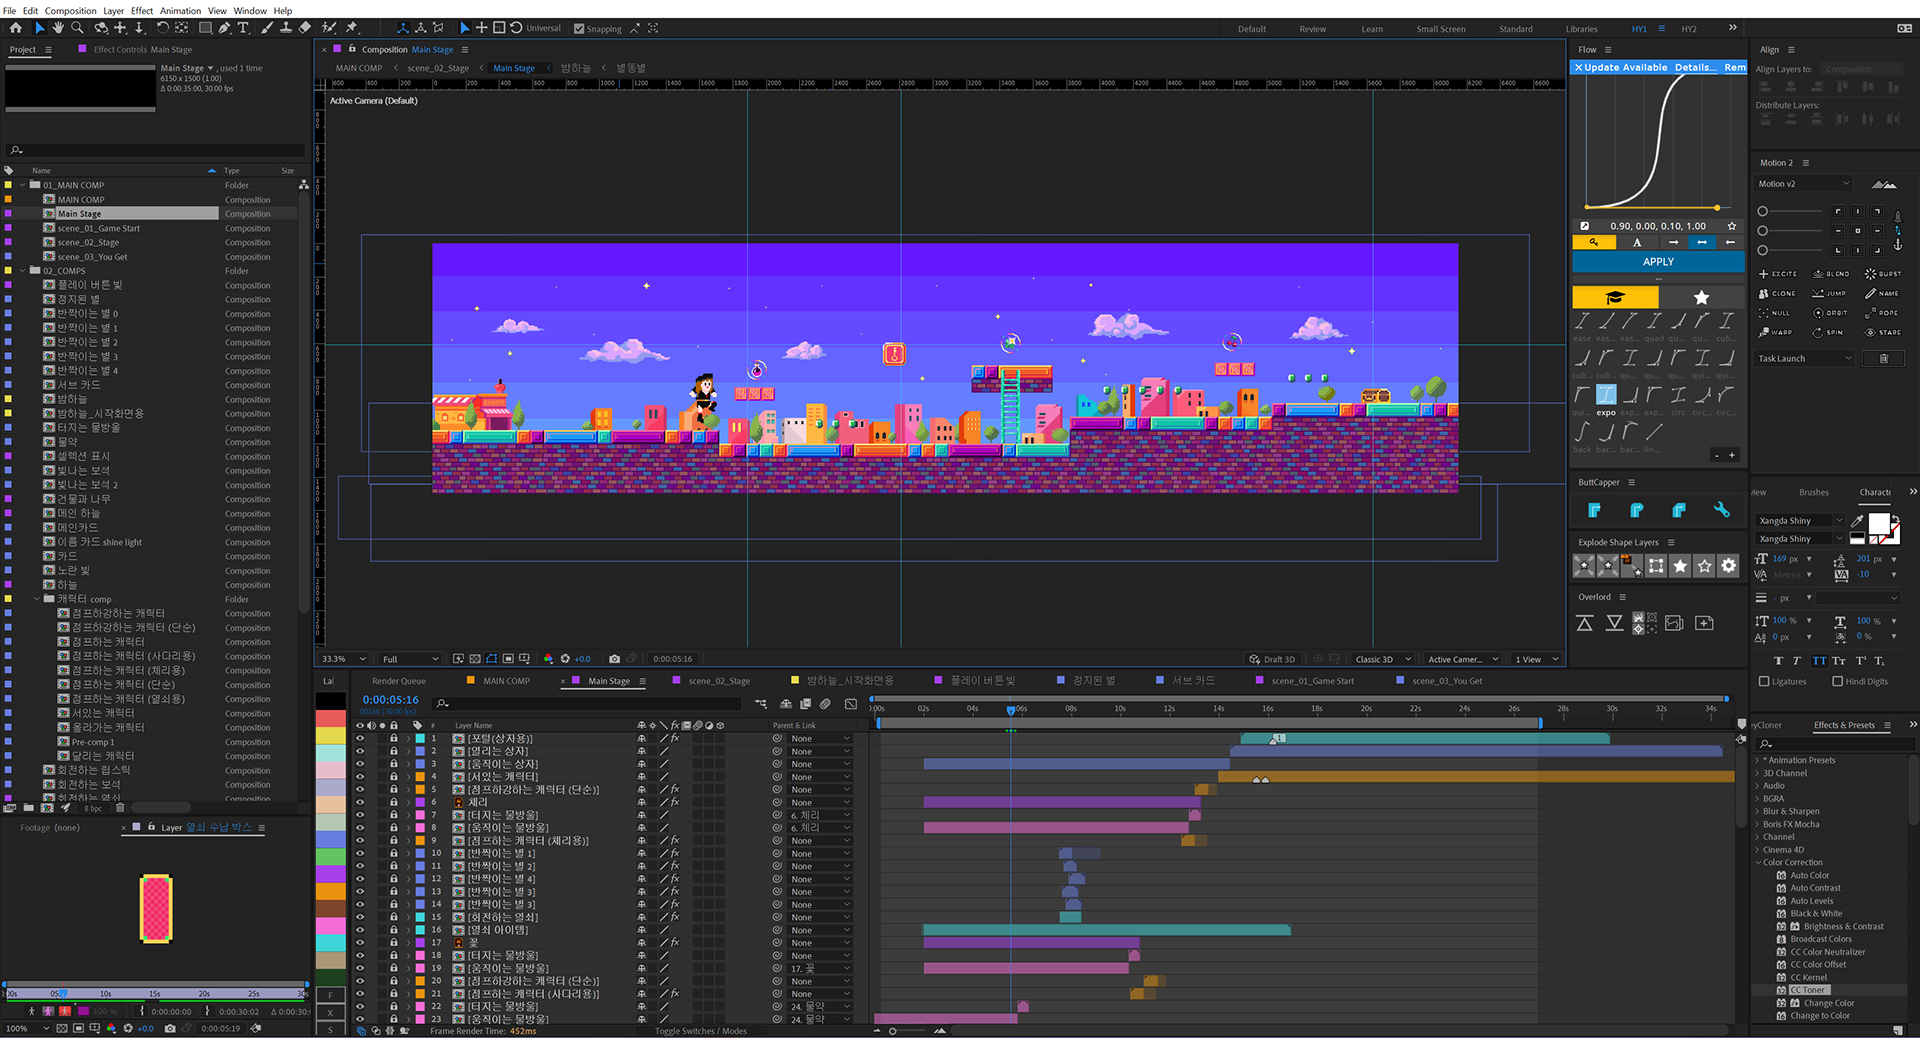
Task: Select the Selection tool in toolbar
Action: [x=40, y=28]
